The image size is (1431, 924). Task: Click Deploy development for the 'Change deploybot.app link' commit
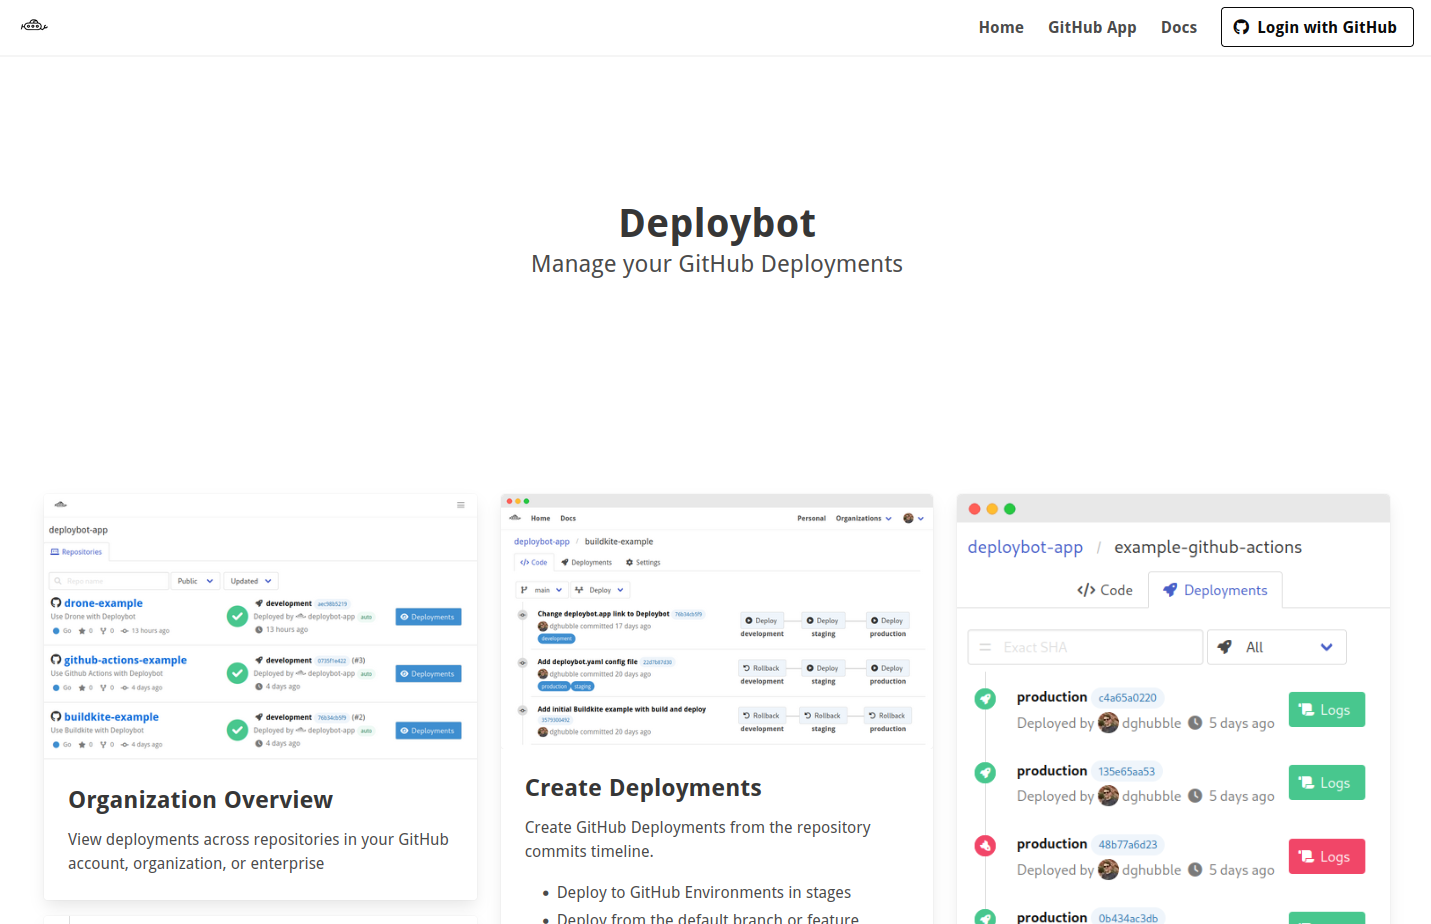[762, 620]
